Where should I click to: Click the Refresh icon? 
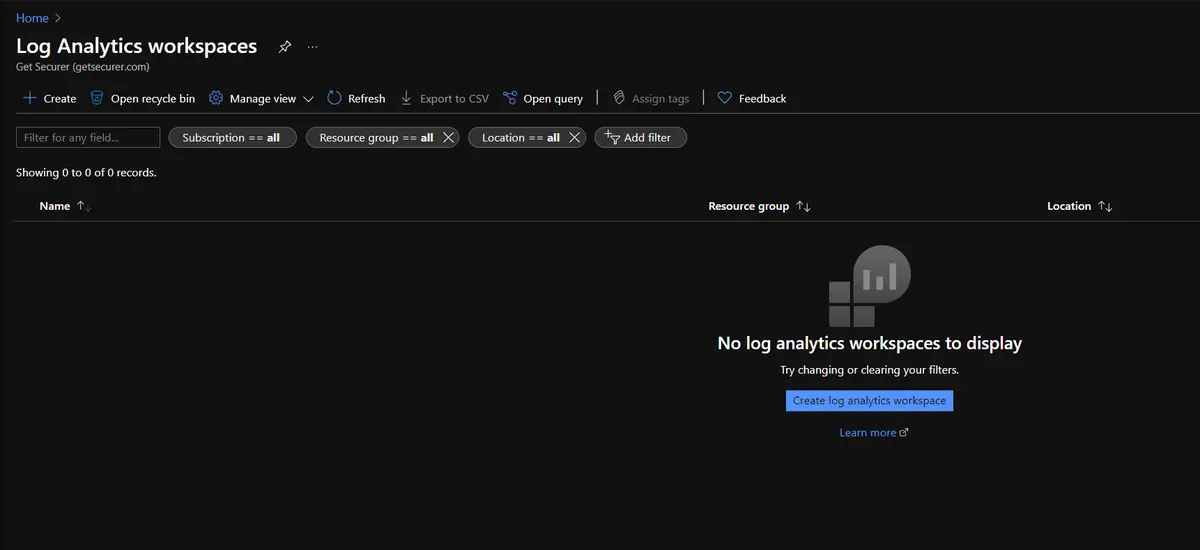[335, 98]
